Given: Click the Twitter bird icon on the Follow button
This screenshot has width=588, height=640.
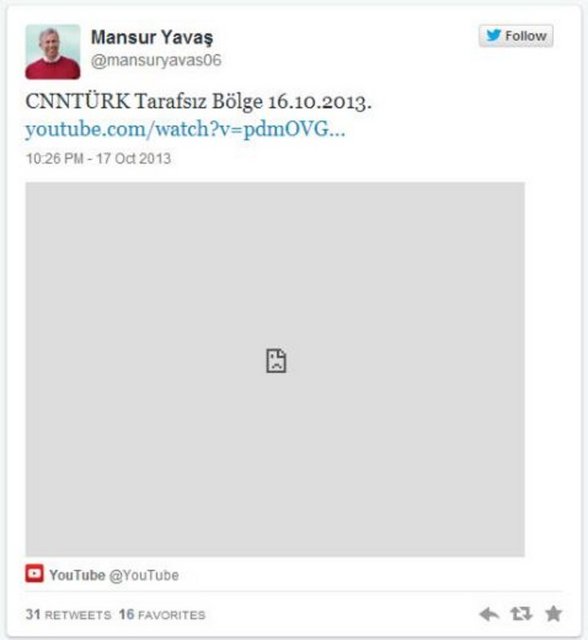Looking at the screenshot, I should pos(493,35).
